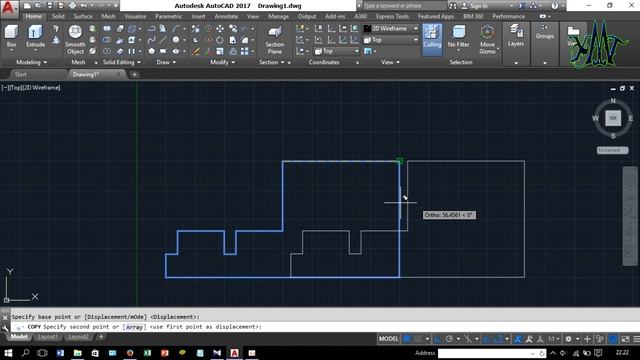Select the Box solid tool
640x360 pixels.
tap(11, 36)
